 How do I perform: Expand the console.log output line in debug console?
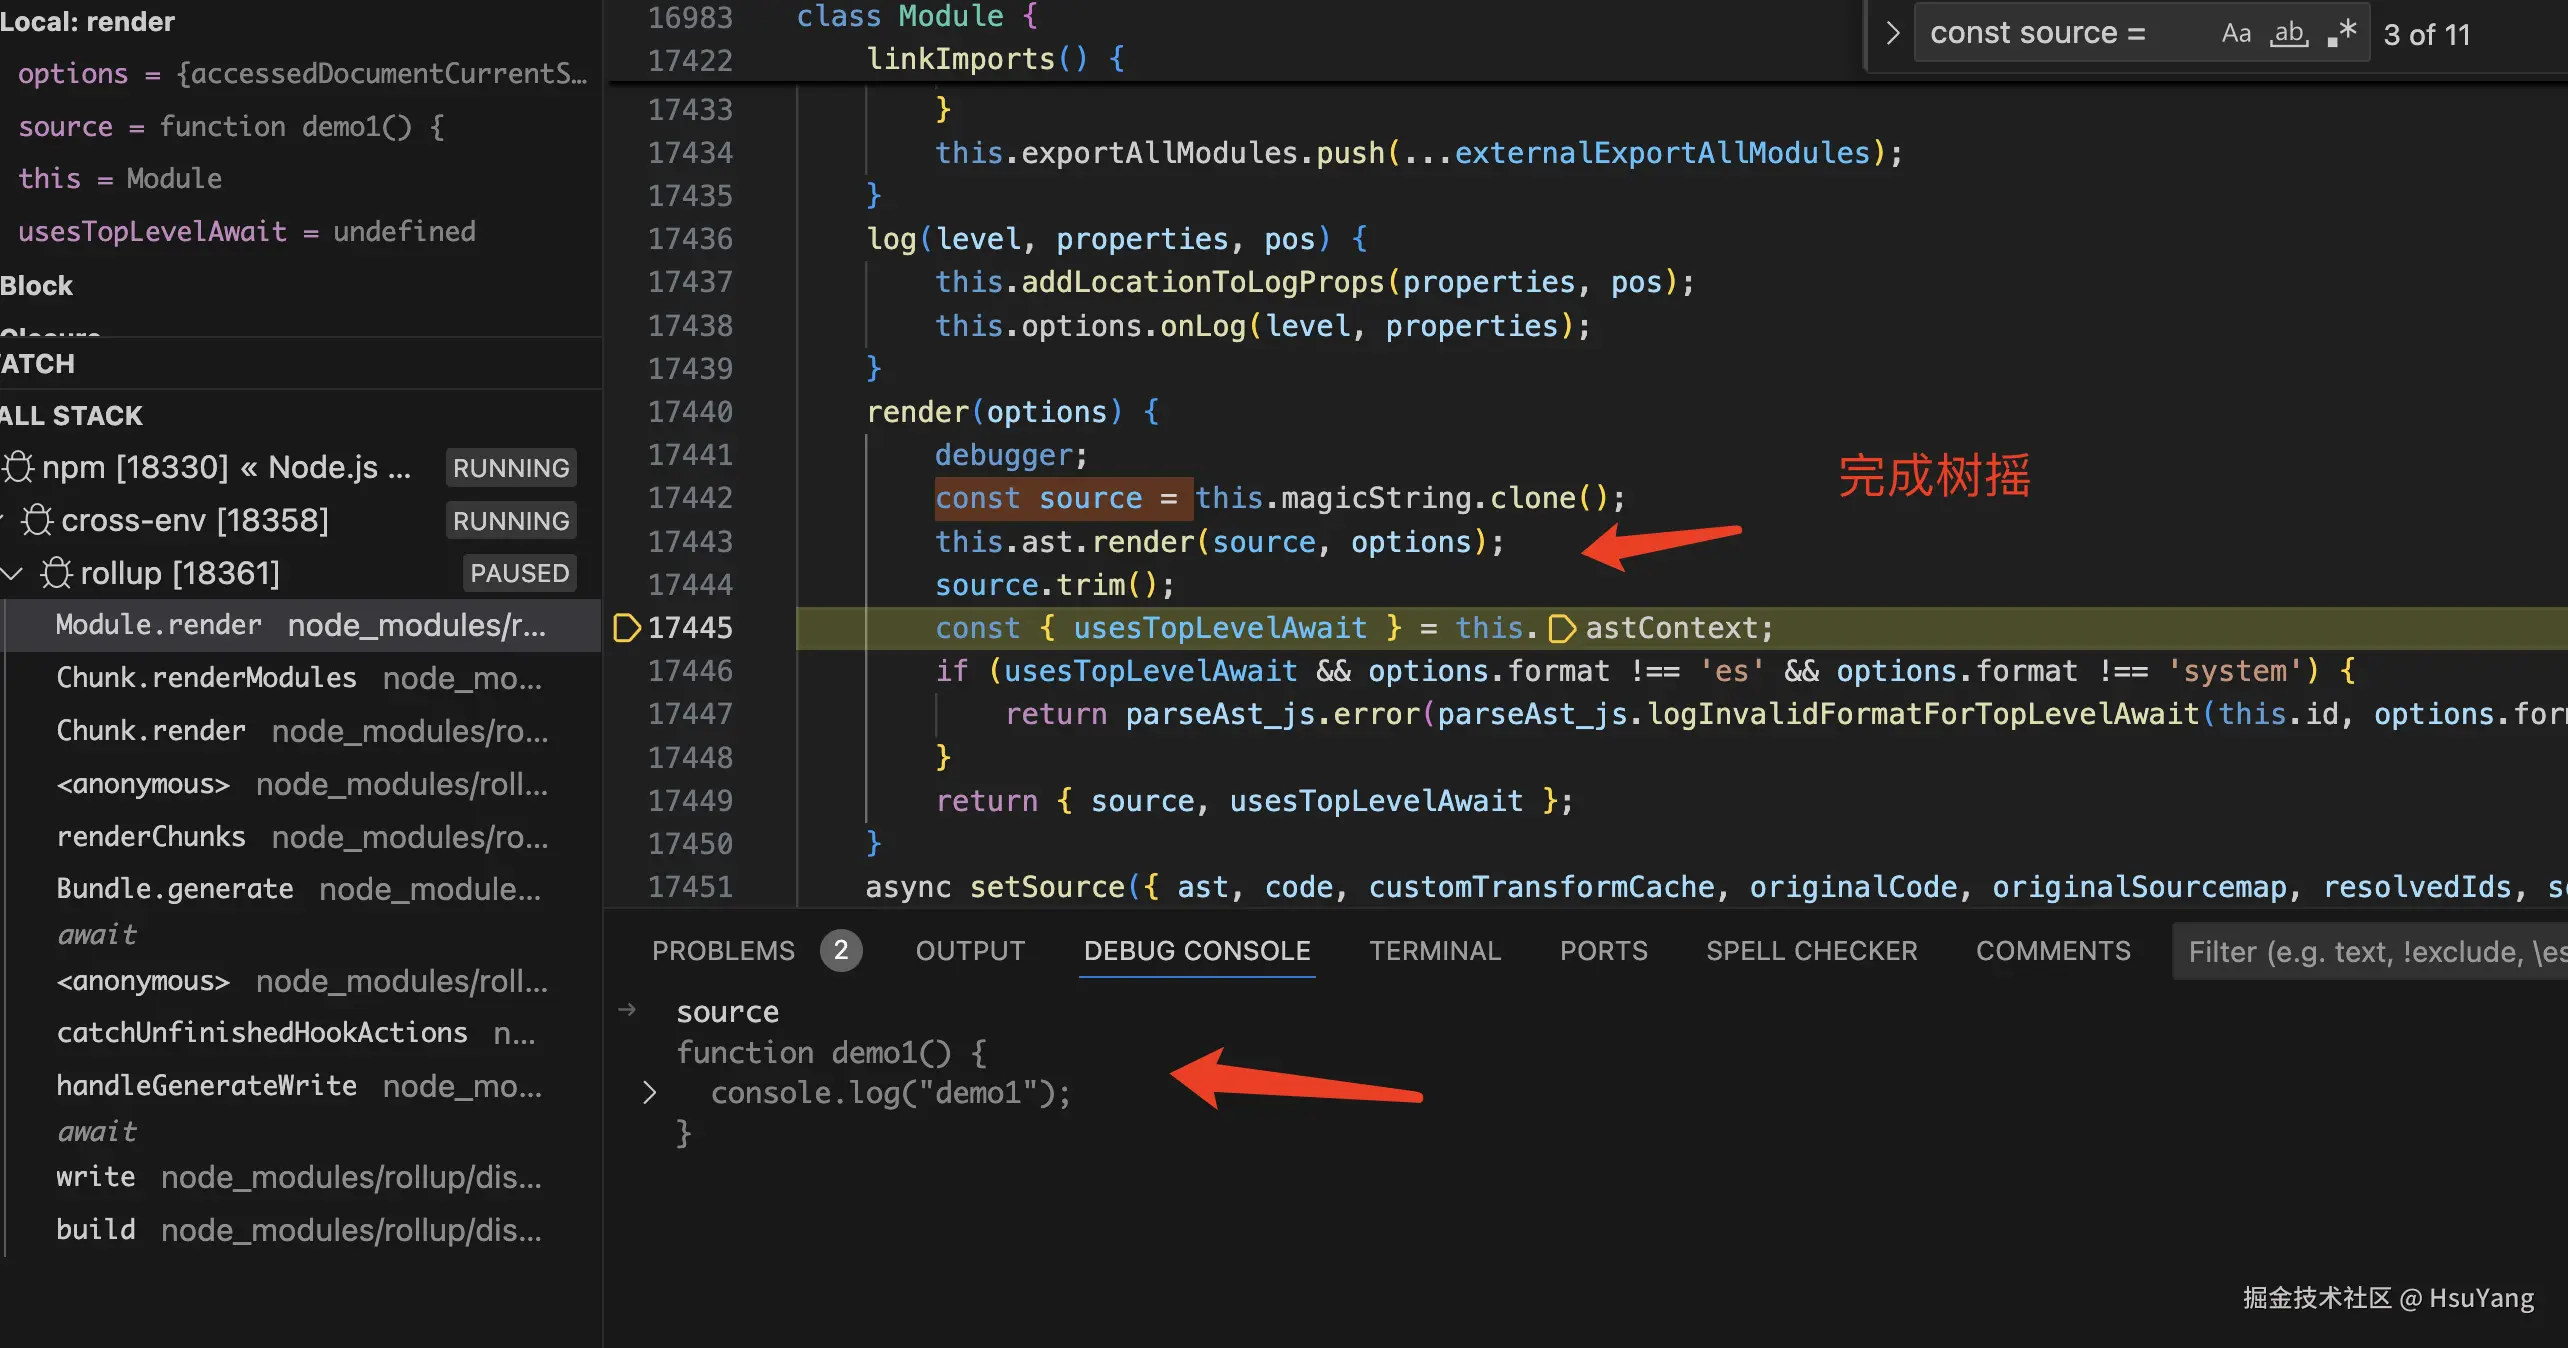pos(649,1092)
